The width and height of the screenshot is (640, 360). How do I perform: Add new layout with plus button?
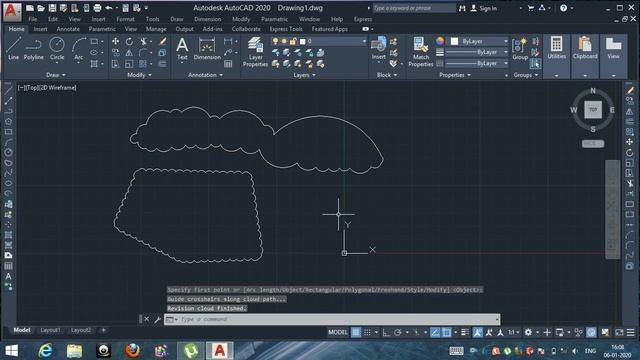(x=103, y=330)
